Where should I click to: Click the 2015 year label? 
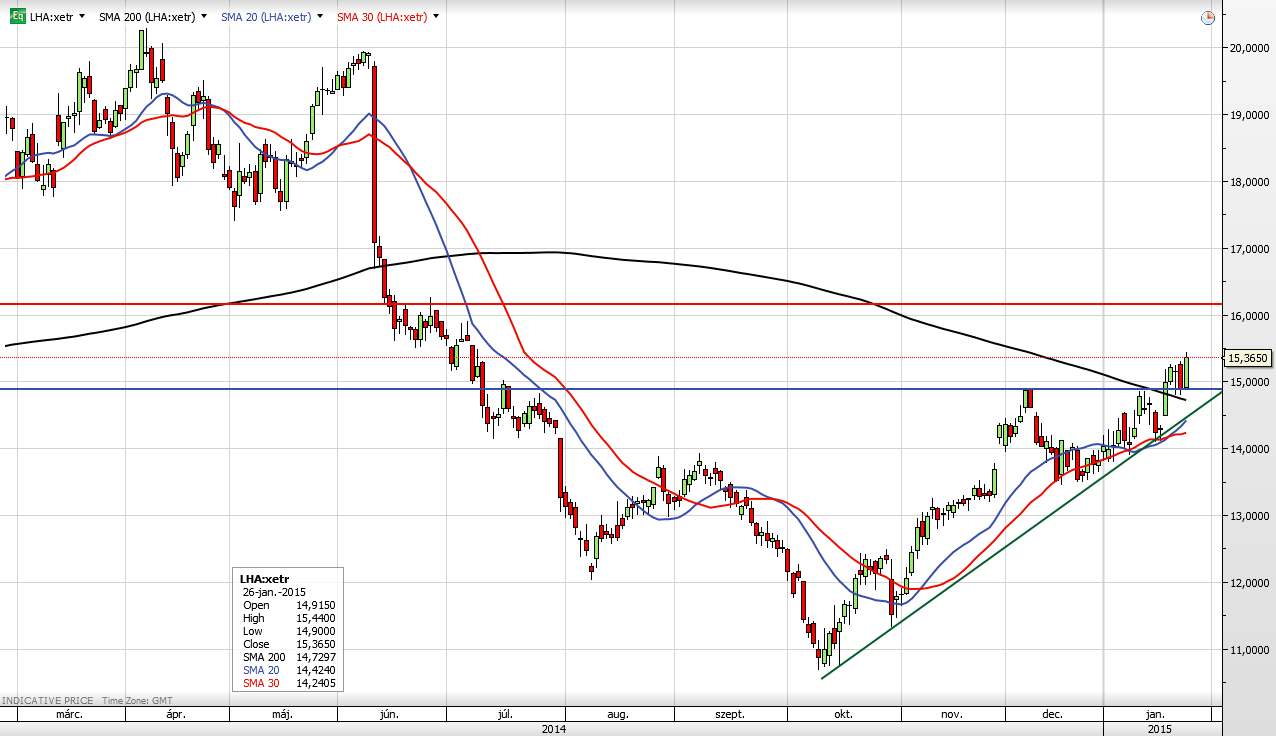[1160, 729]
